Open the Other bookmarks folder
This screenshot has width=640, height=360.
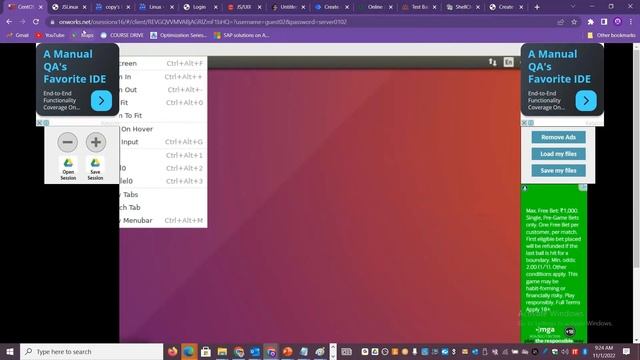[x=611, y=36]
